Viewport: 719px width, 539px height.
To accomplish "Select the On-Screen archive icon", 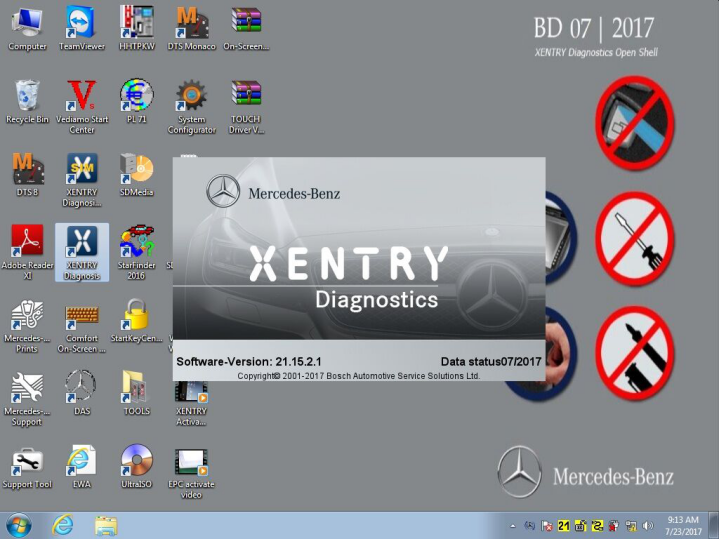I will click(x=246, y=29).
